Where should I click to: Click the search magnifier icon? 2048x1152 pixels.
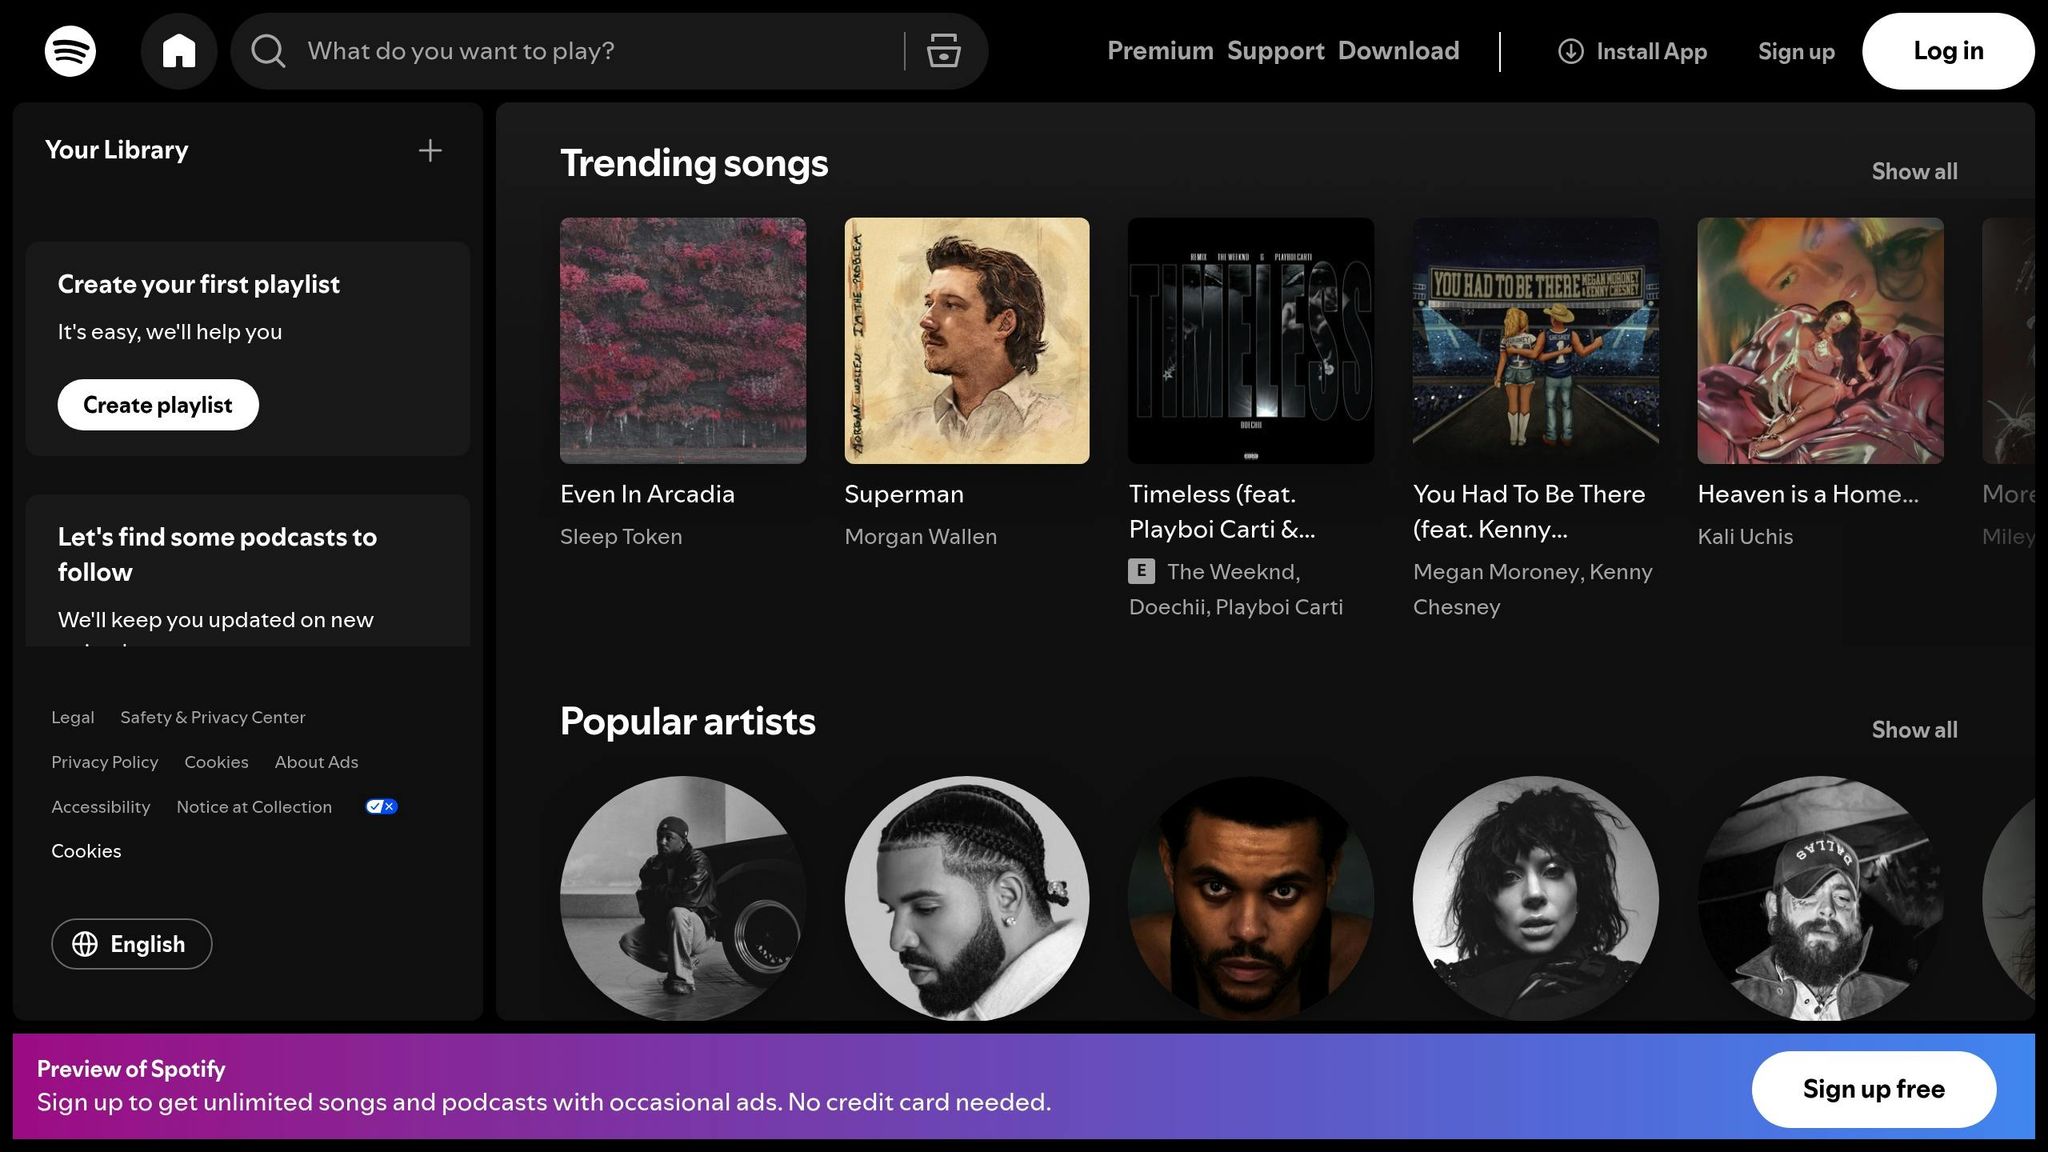click(x=268, y=51)
